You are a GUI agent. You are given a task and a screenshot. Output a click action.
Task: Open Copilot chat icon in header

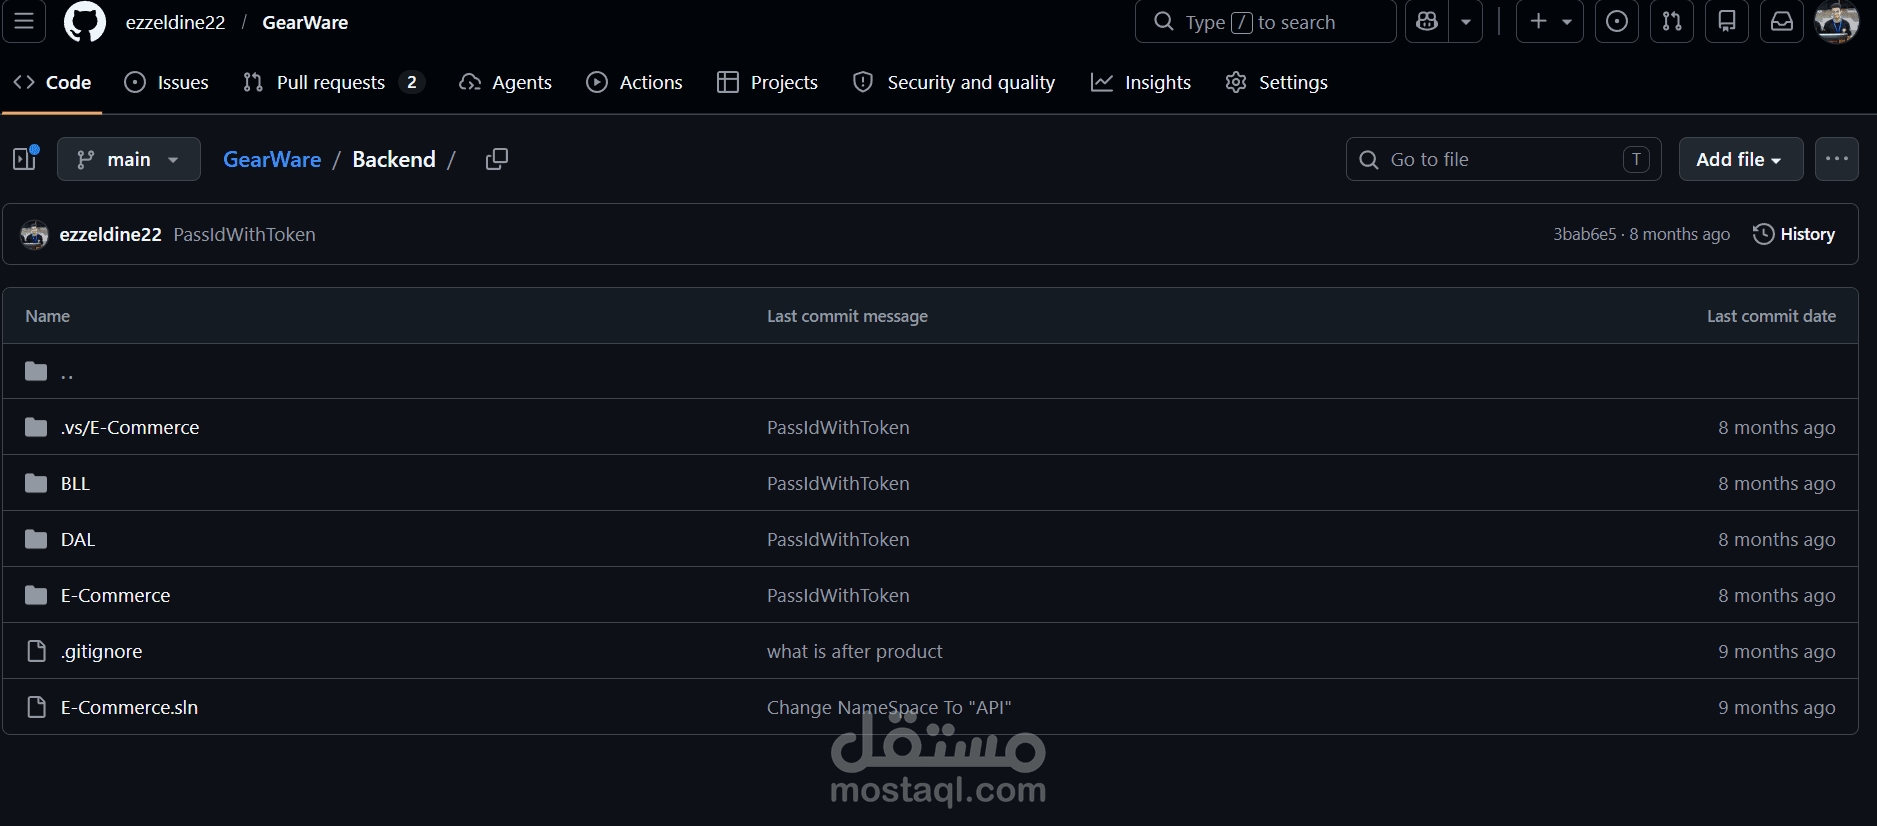click(x=1427, y=21)
